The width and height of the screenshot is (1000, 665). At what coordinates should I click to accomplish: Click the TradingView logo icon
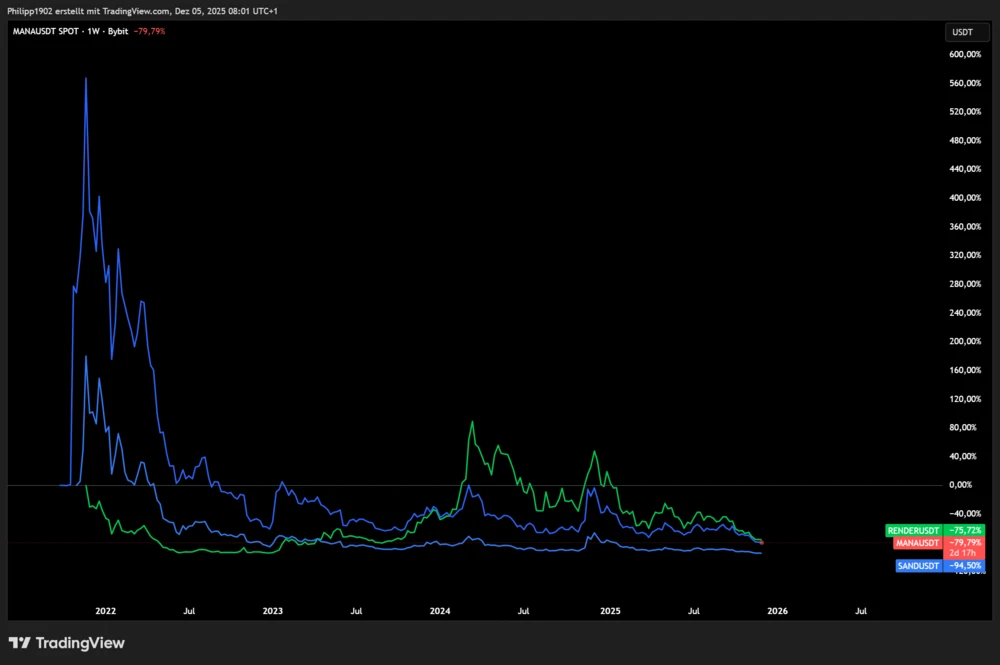point(17,643)
